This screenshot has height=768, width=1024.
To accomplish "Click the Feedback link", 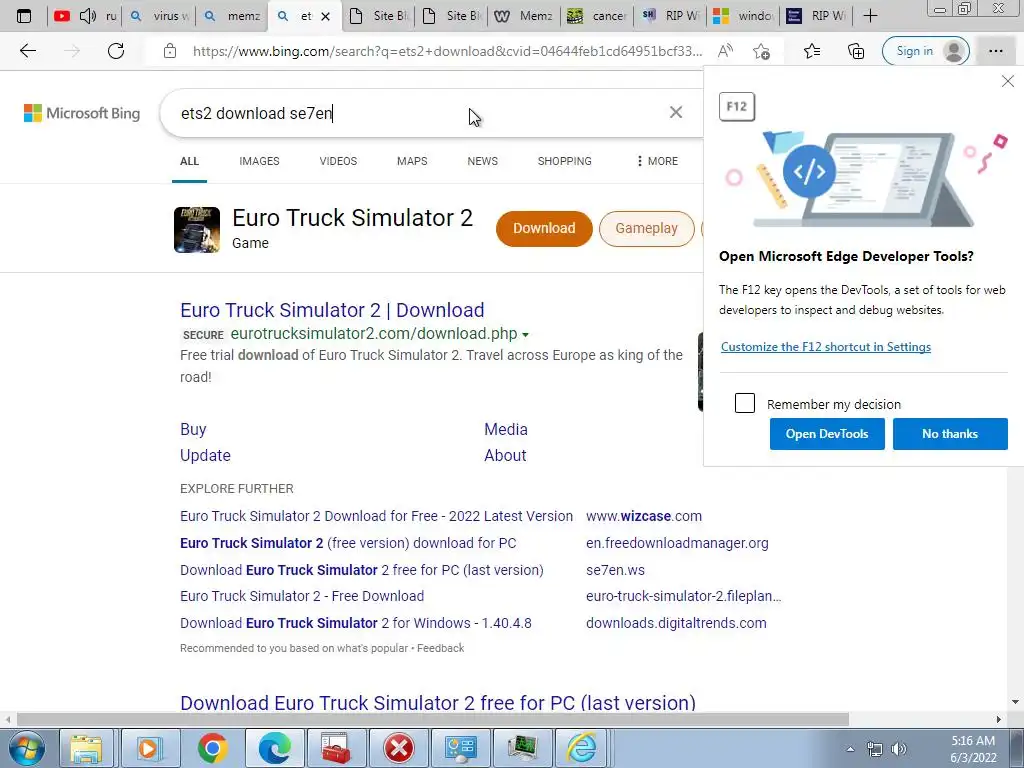I will pyautogui.click(x=441, y=648).
